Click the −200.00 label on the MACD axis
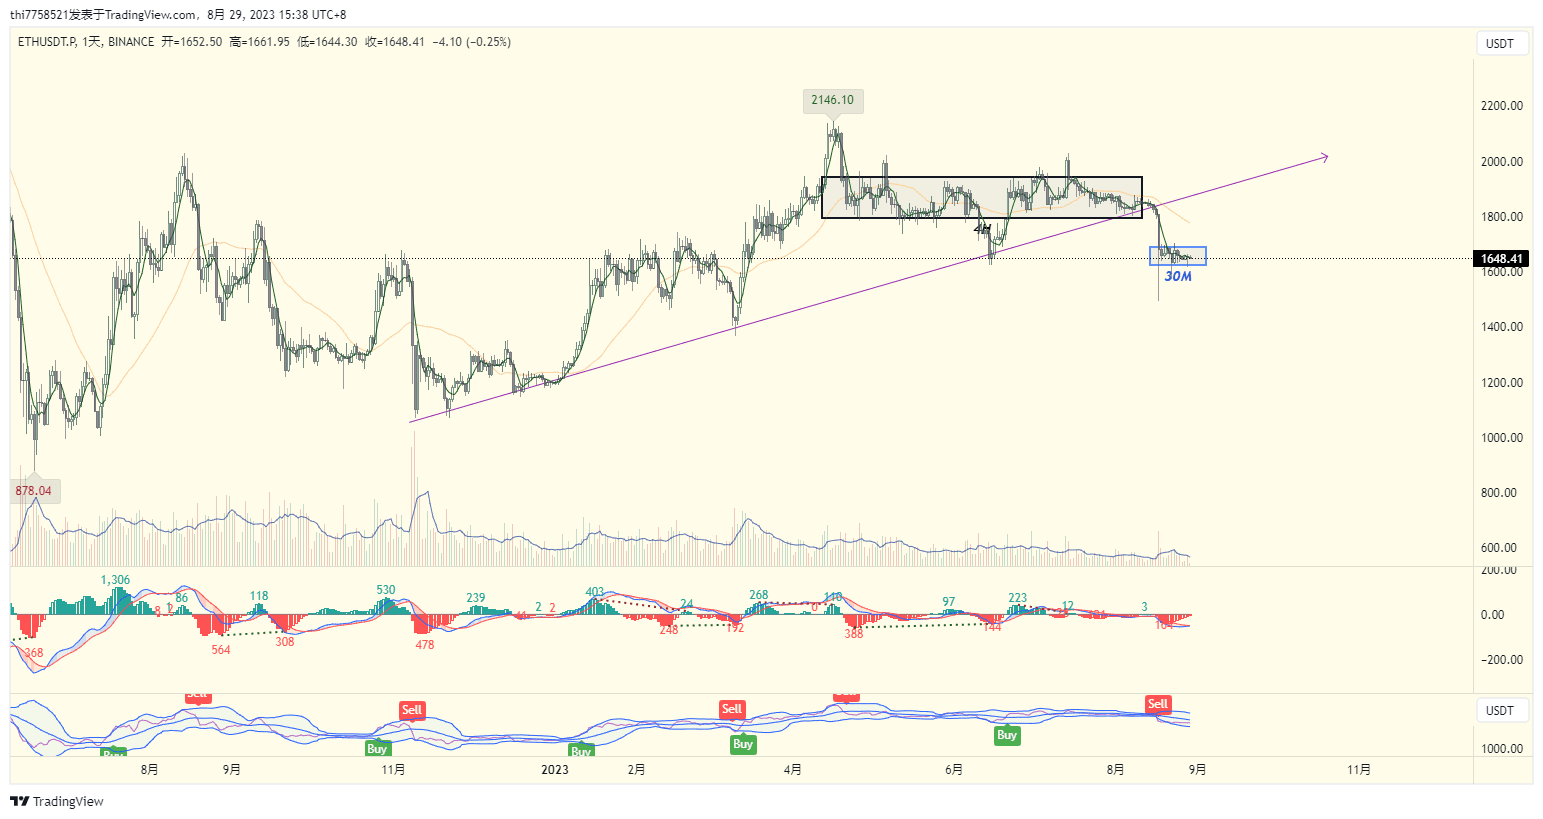This screenshot has width=1543, height=819. point(1500,660)
